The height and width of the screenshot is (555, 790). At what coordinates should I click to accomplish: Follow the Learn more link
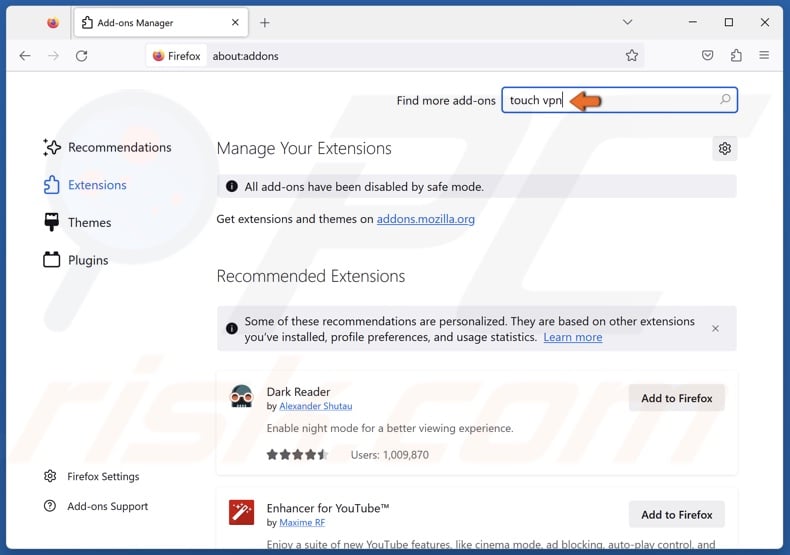(572, 338)
